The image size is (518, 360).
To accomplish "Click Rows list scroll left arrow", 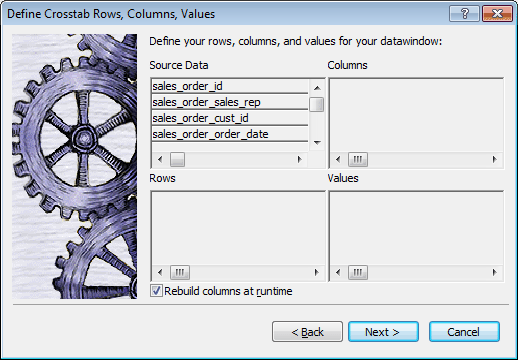I will pos(160,272).
